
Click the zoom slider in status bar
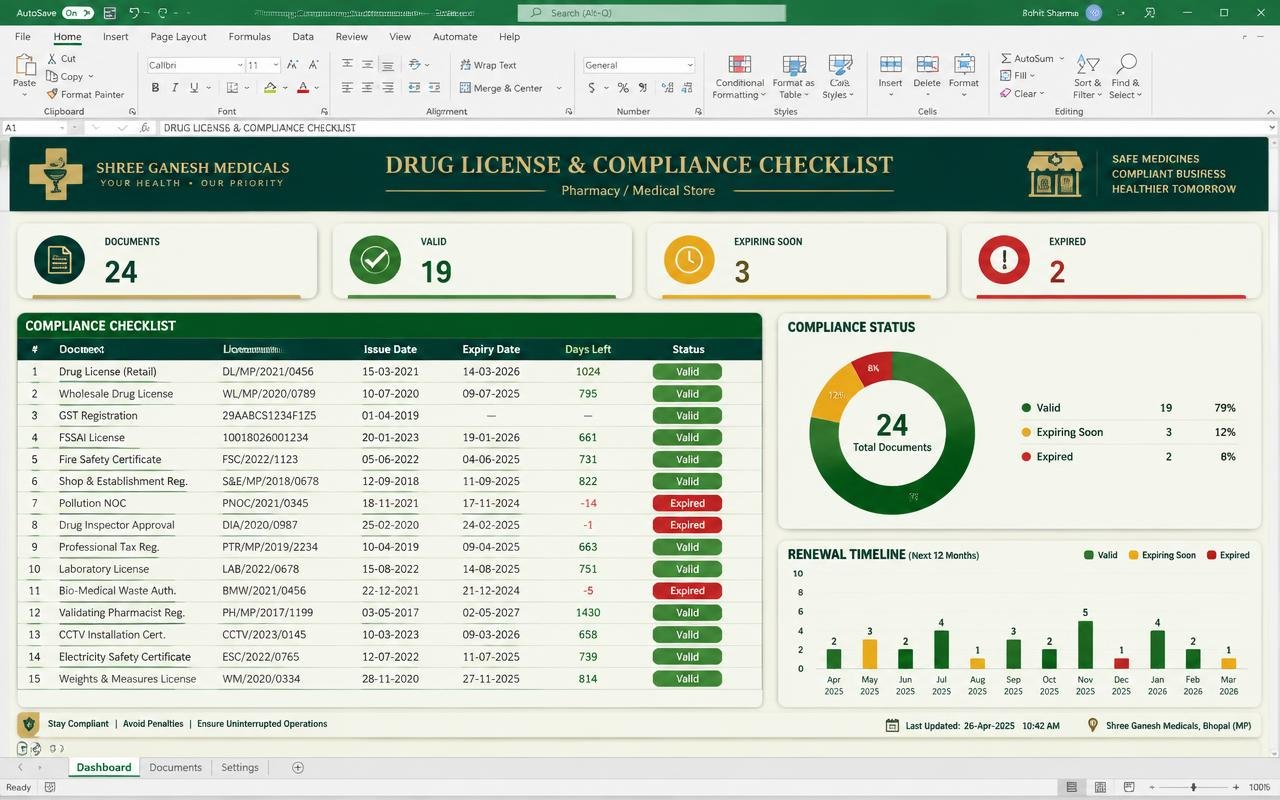tap(1193, 787)
